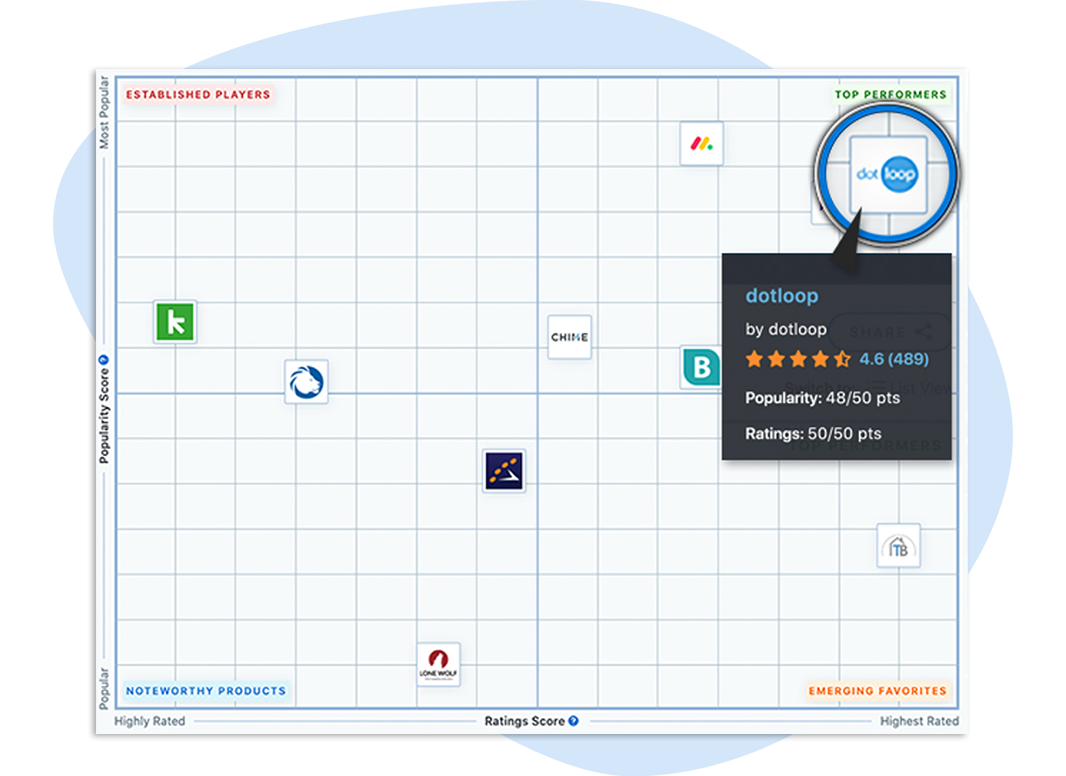Click Popularity Score help question icon
This screenshot has width=1066, height=776.
click(x=104, y=360)
